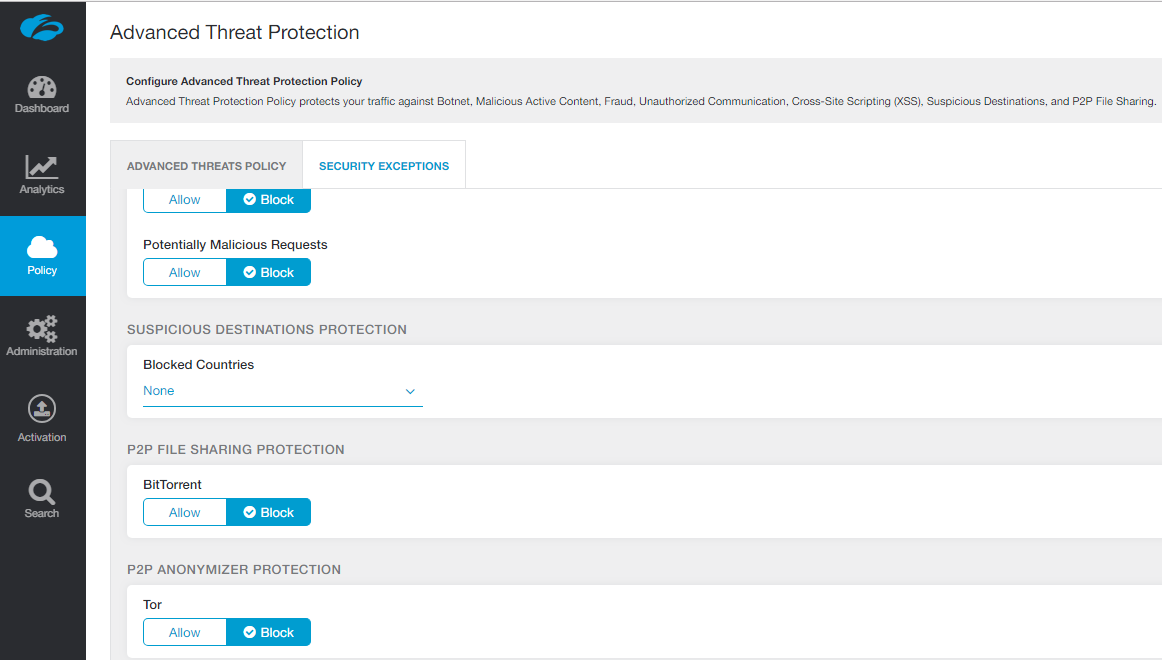
Task: Open the Analytics chart icon
Action: click(42, 168)
